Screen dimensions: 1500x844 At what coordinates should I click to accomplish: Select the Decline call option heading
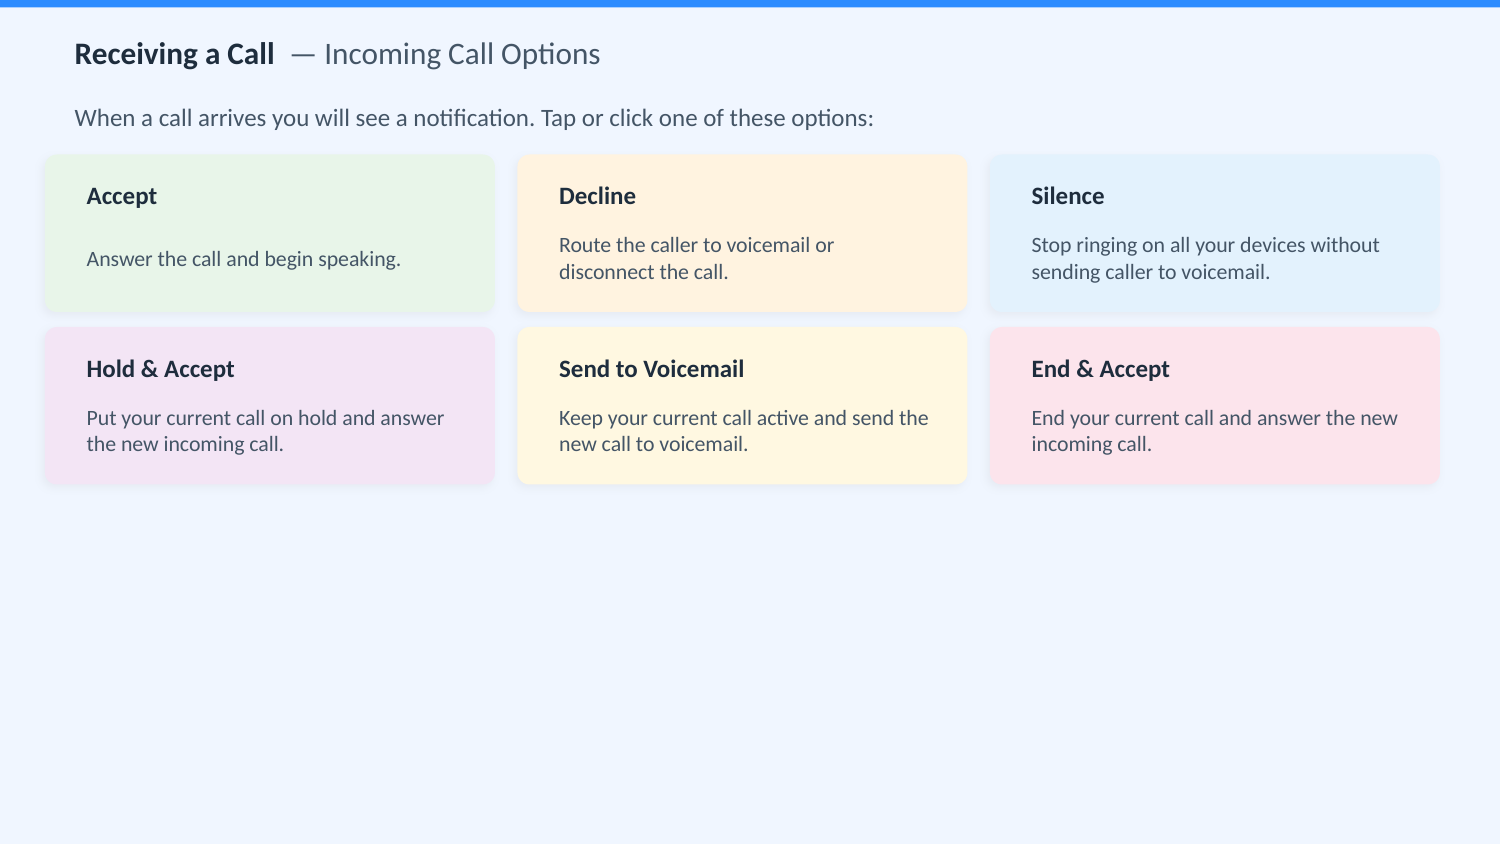(x=597, y=196)
